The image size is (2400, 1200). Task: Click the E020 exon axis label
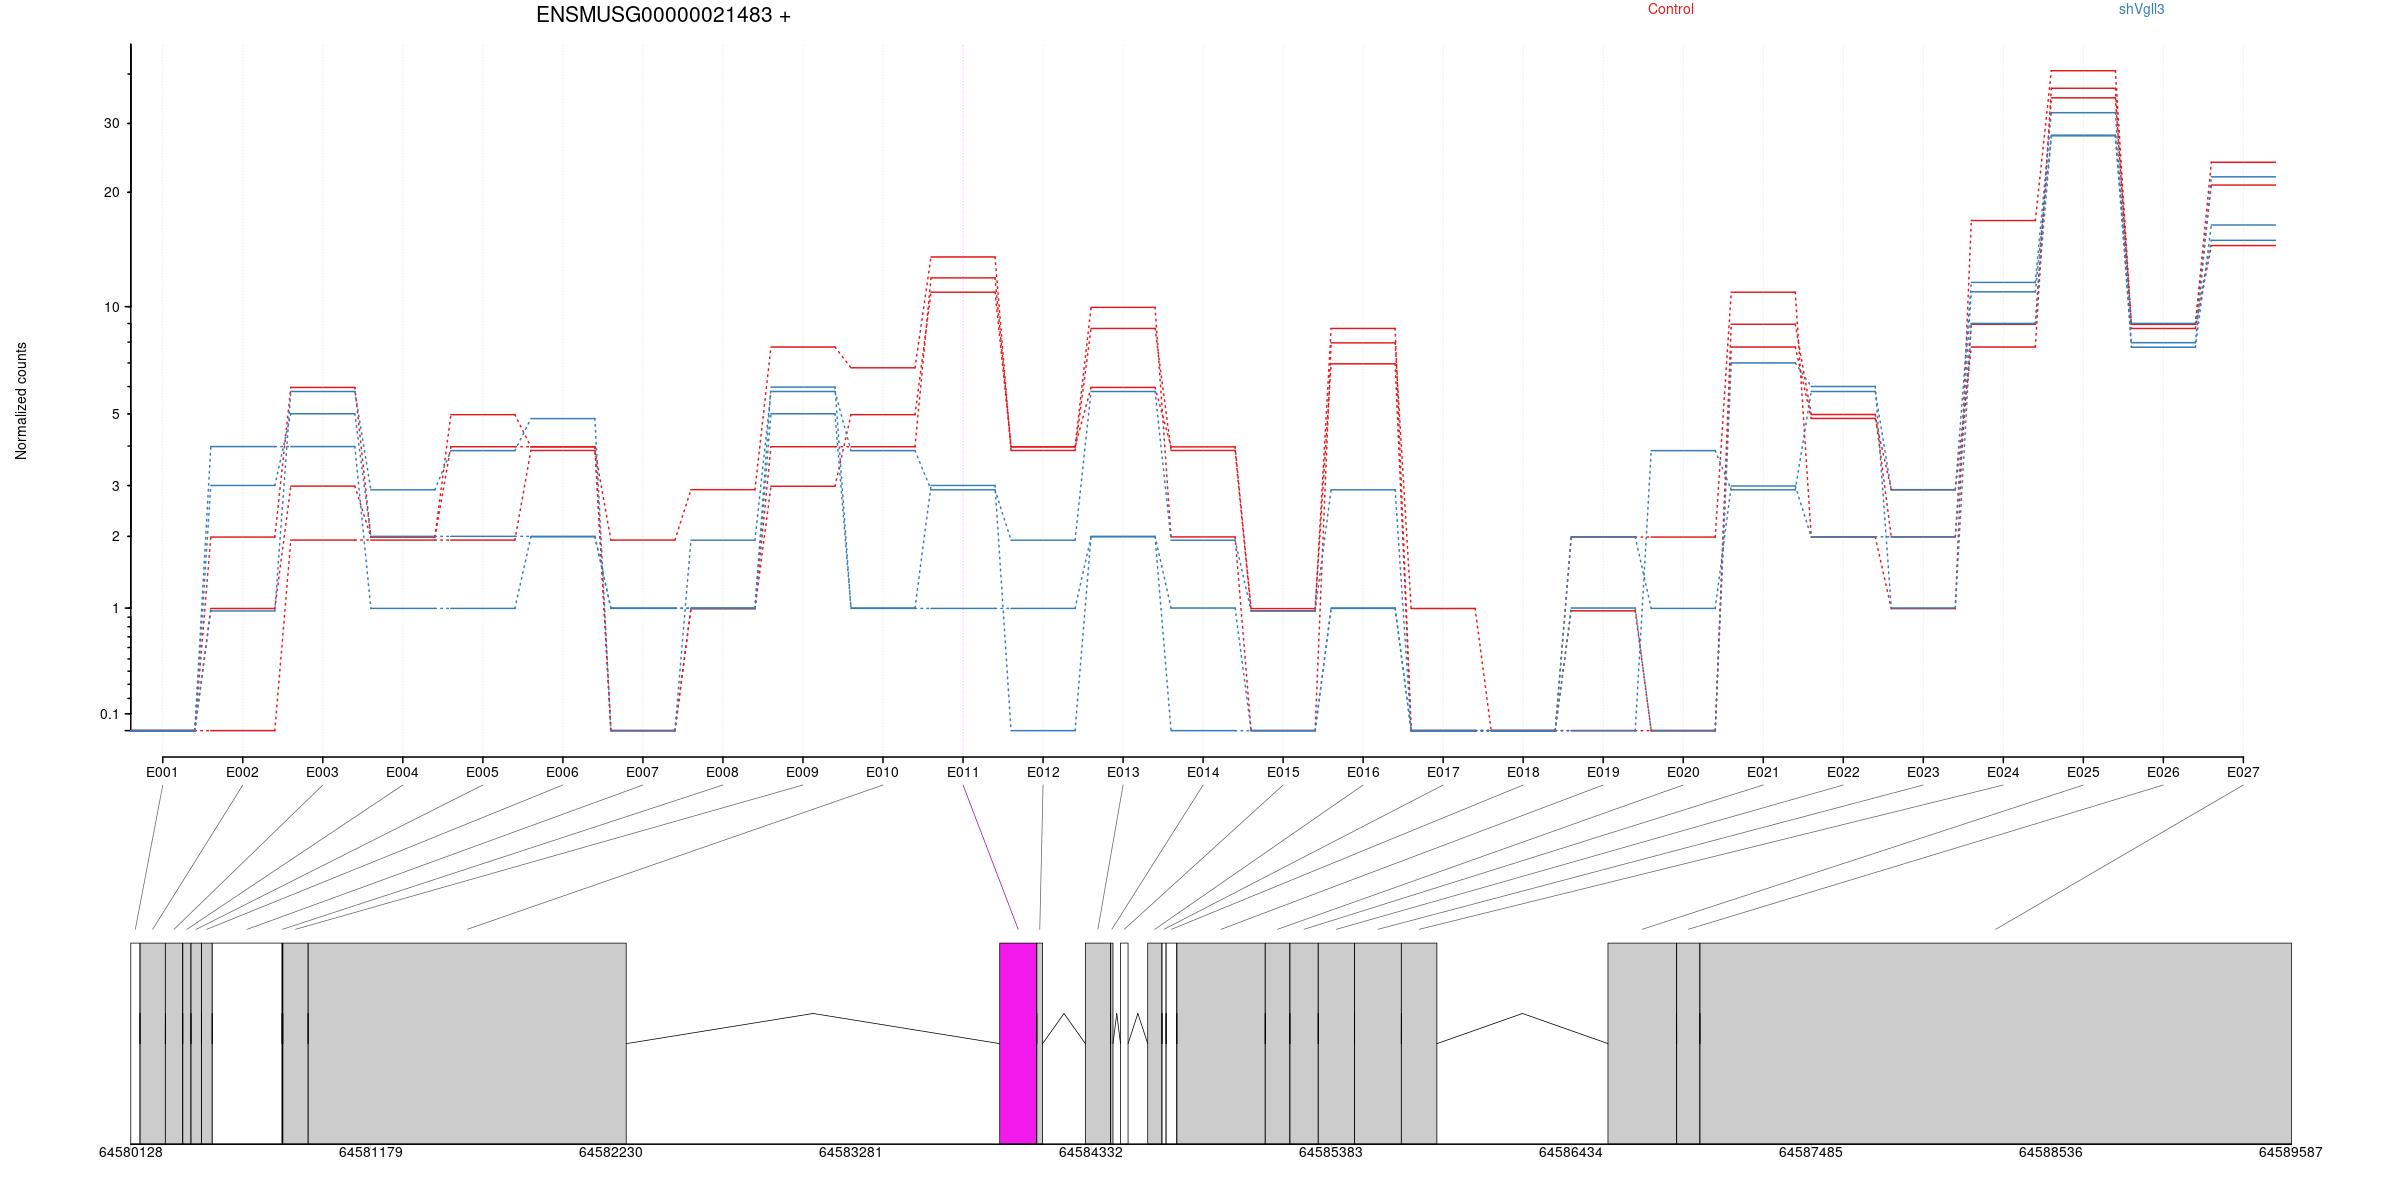click(x=1683, y=772)
